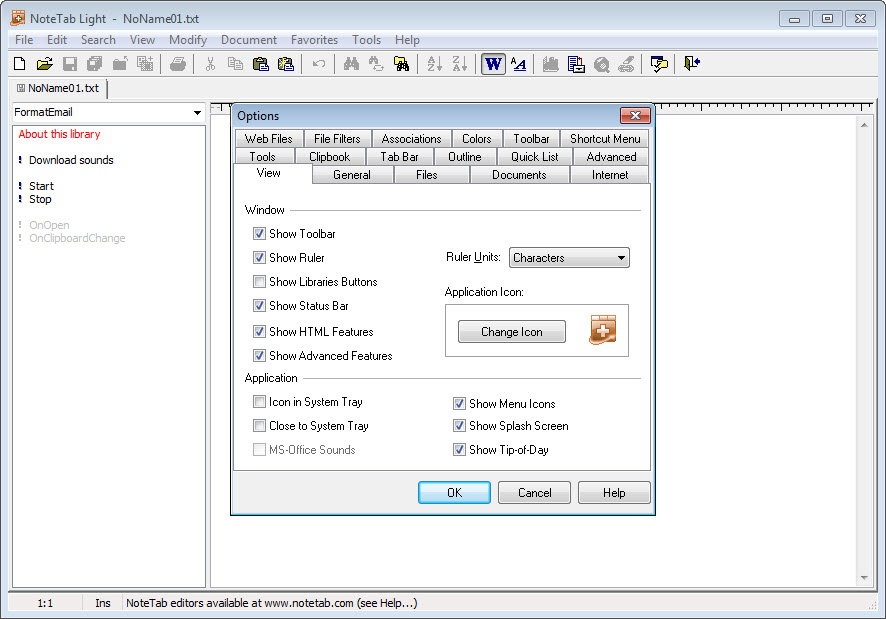The image size is (886, 619).
Task: Switch to the Shortcut Menu tab
Action: (605, 138)
